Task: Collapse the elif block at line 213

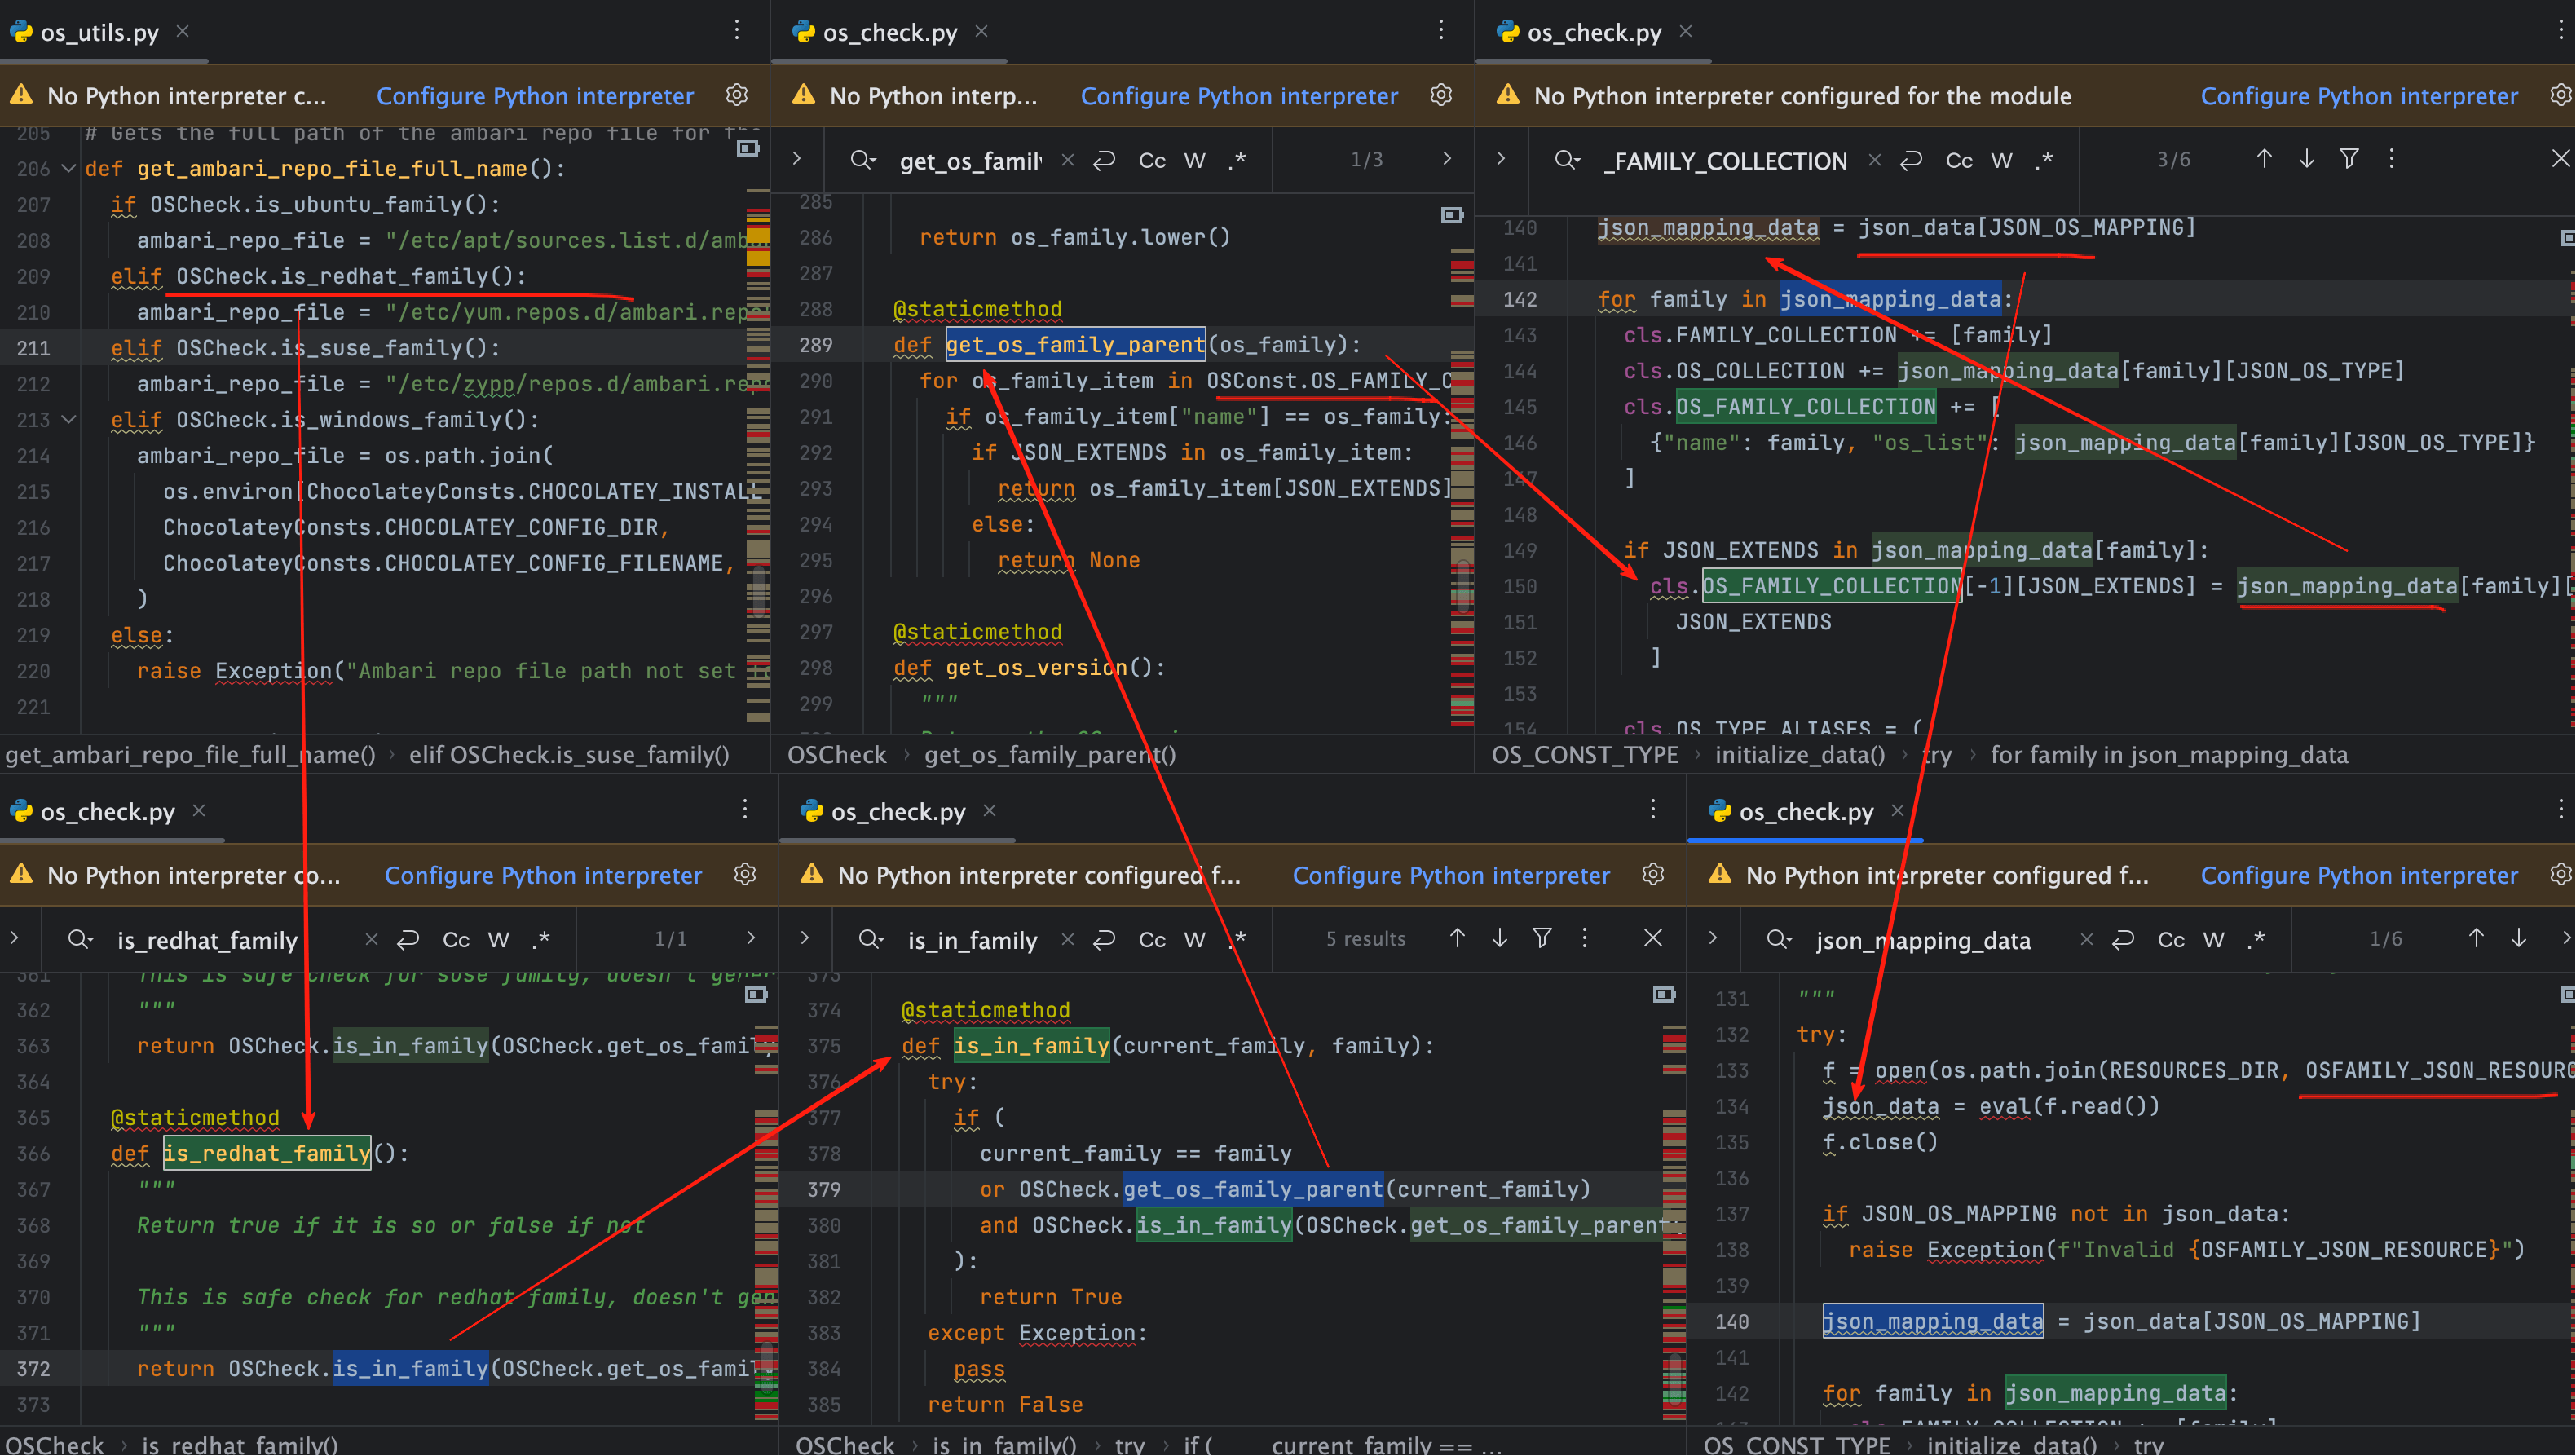Action: [x=69, y=419]
